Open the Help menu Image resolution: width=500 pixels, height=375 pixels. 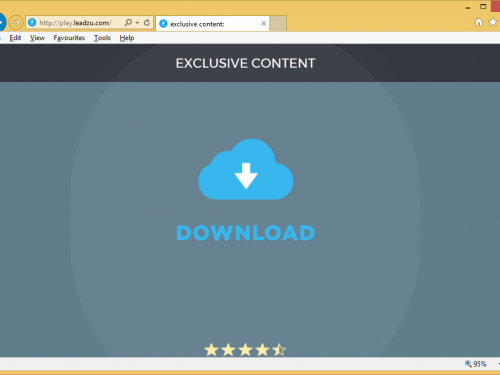pos(127,38)
